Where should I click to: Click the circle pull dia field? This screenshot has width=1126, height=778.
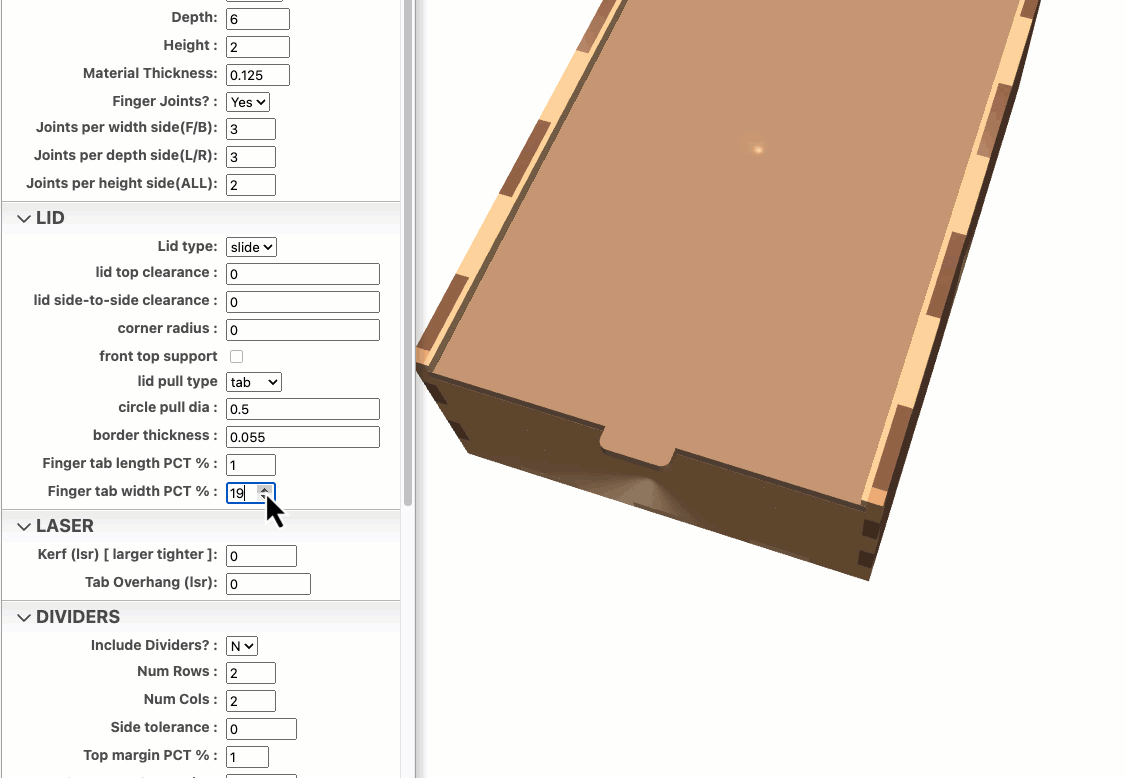(x=303, y=409)
